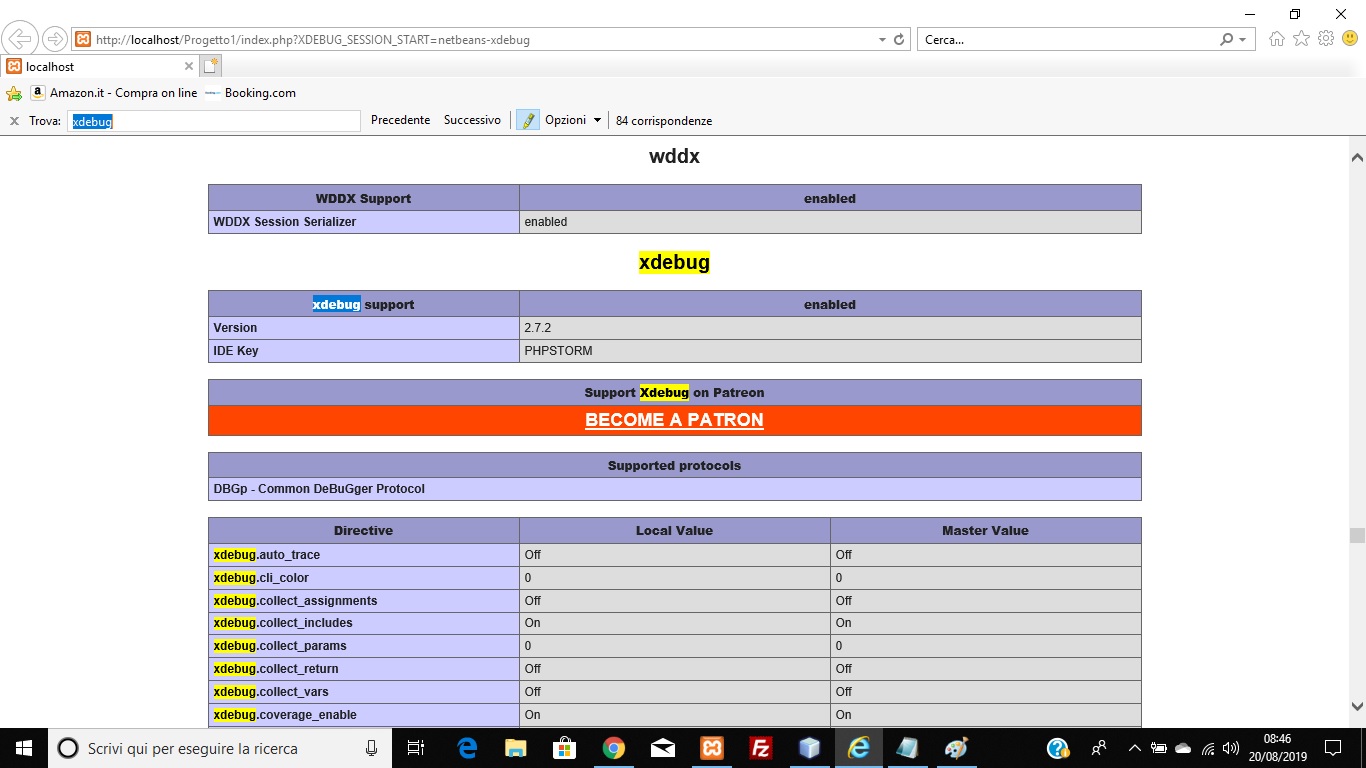Toggle highlight all matches pencil button
The height and width of the screenshot is (768, 1366).
click(527, 120)
